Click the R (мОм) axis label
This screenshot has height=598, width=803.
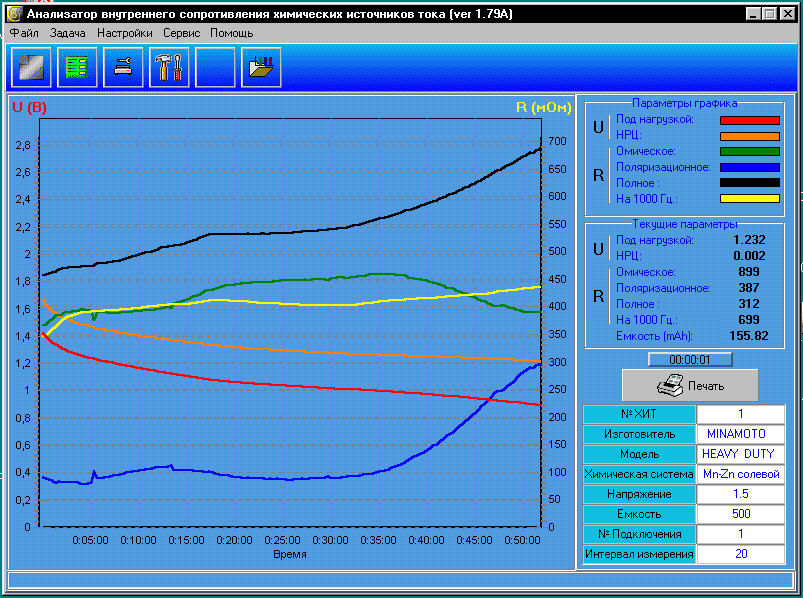(543, 108)
